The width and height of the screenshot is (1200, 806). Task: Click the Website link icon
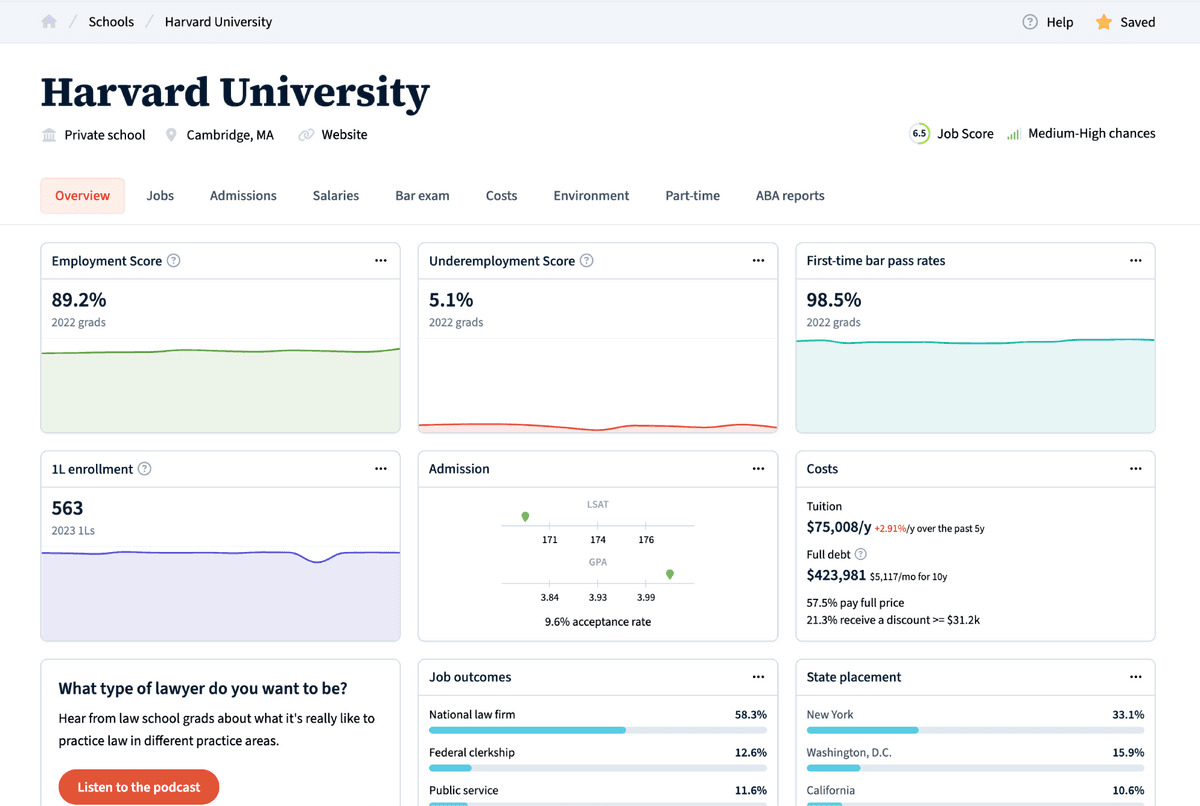(x=306, y=134)
